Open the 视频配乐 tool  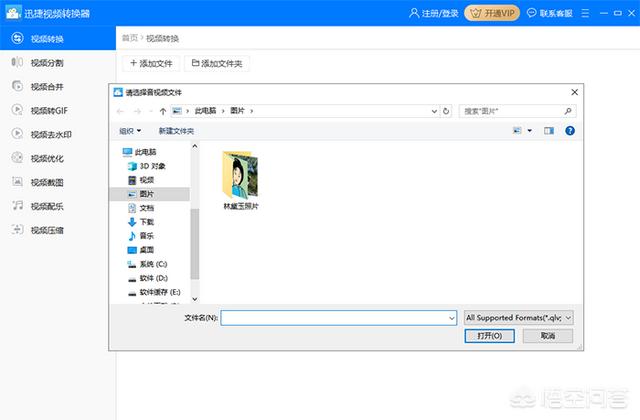[46, 206]
